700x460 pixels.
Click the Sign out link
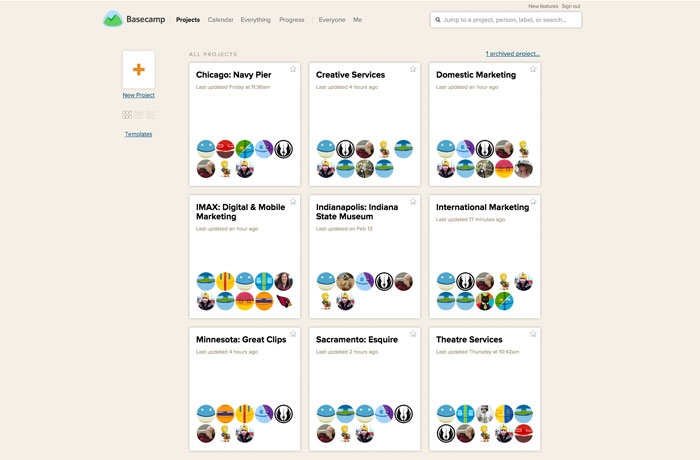(x=571, y=6)
